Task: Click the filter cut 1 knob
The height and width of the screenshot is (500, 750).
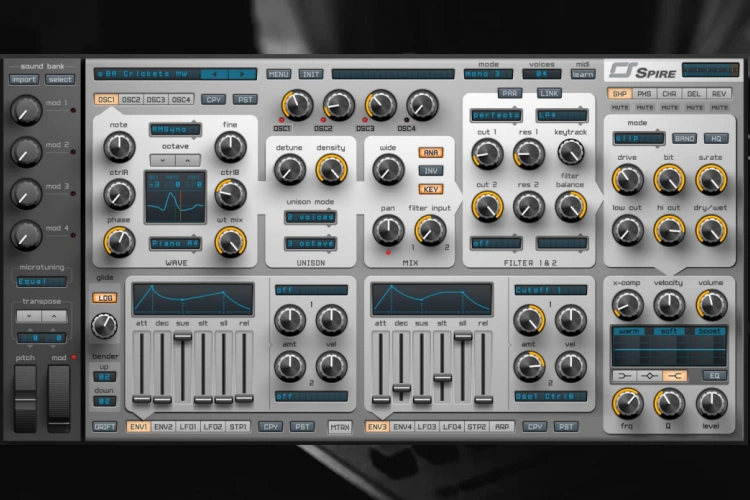Action: [x=487, y=155]
